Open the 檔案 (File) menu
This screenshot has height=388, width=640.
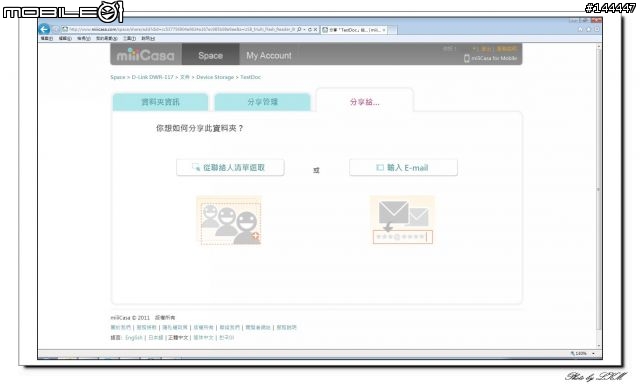[x=47, y=38]
